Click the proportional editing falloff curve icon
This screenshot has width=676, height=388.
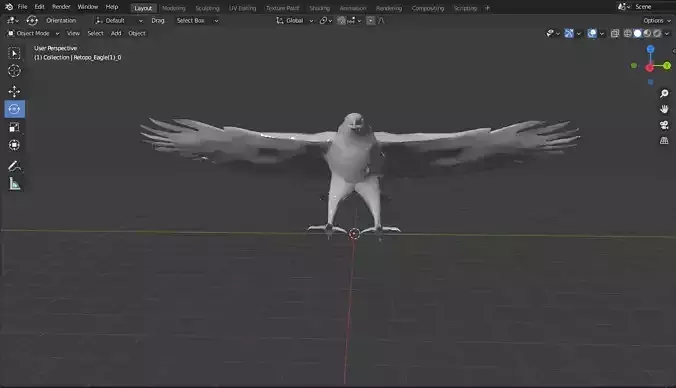tap(381, 20)
